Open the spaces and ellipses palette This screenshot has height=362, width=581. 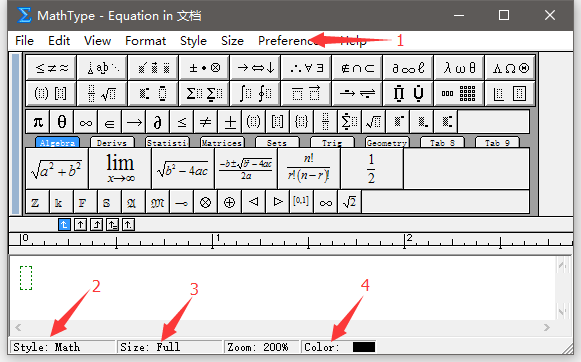pyautogui.click(x=102, y=68)
